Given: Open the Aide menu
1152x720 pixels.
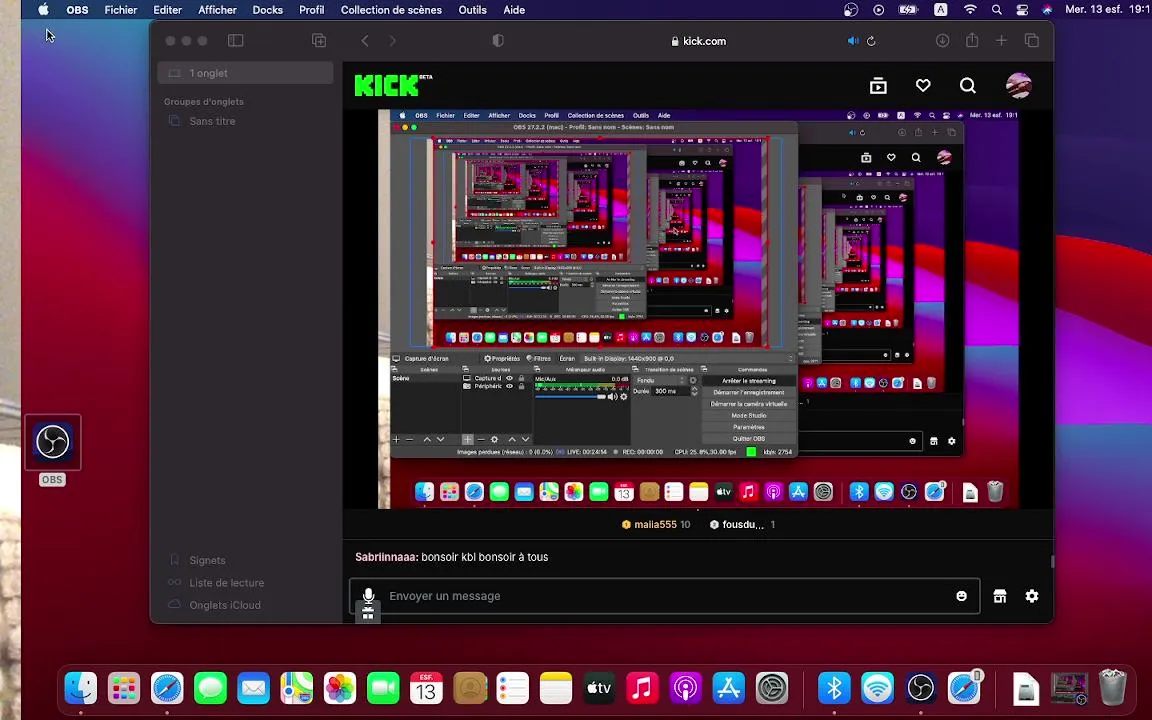Looking at the screenshot, I should [x=514, y=10].
